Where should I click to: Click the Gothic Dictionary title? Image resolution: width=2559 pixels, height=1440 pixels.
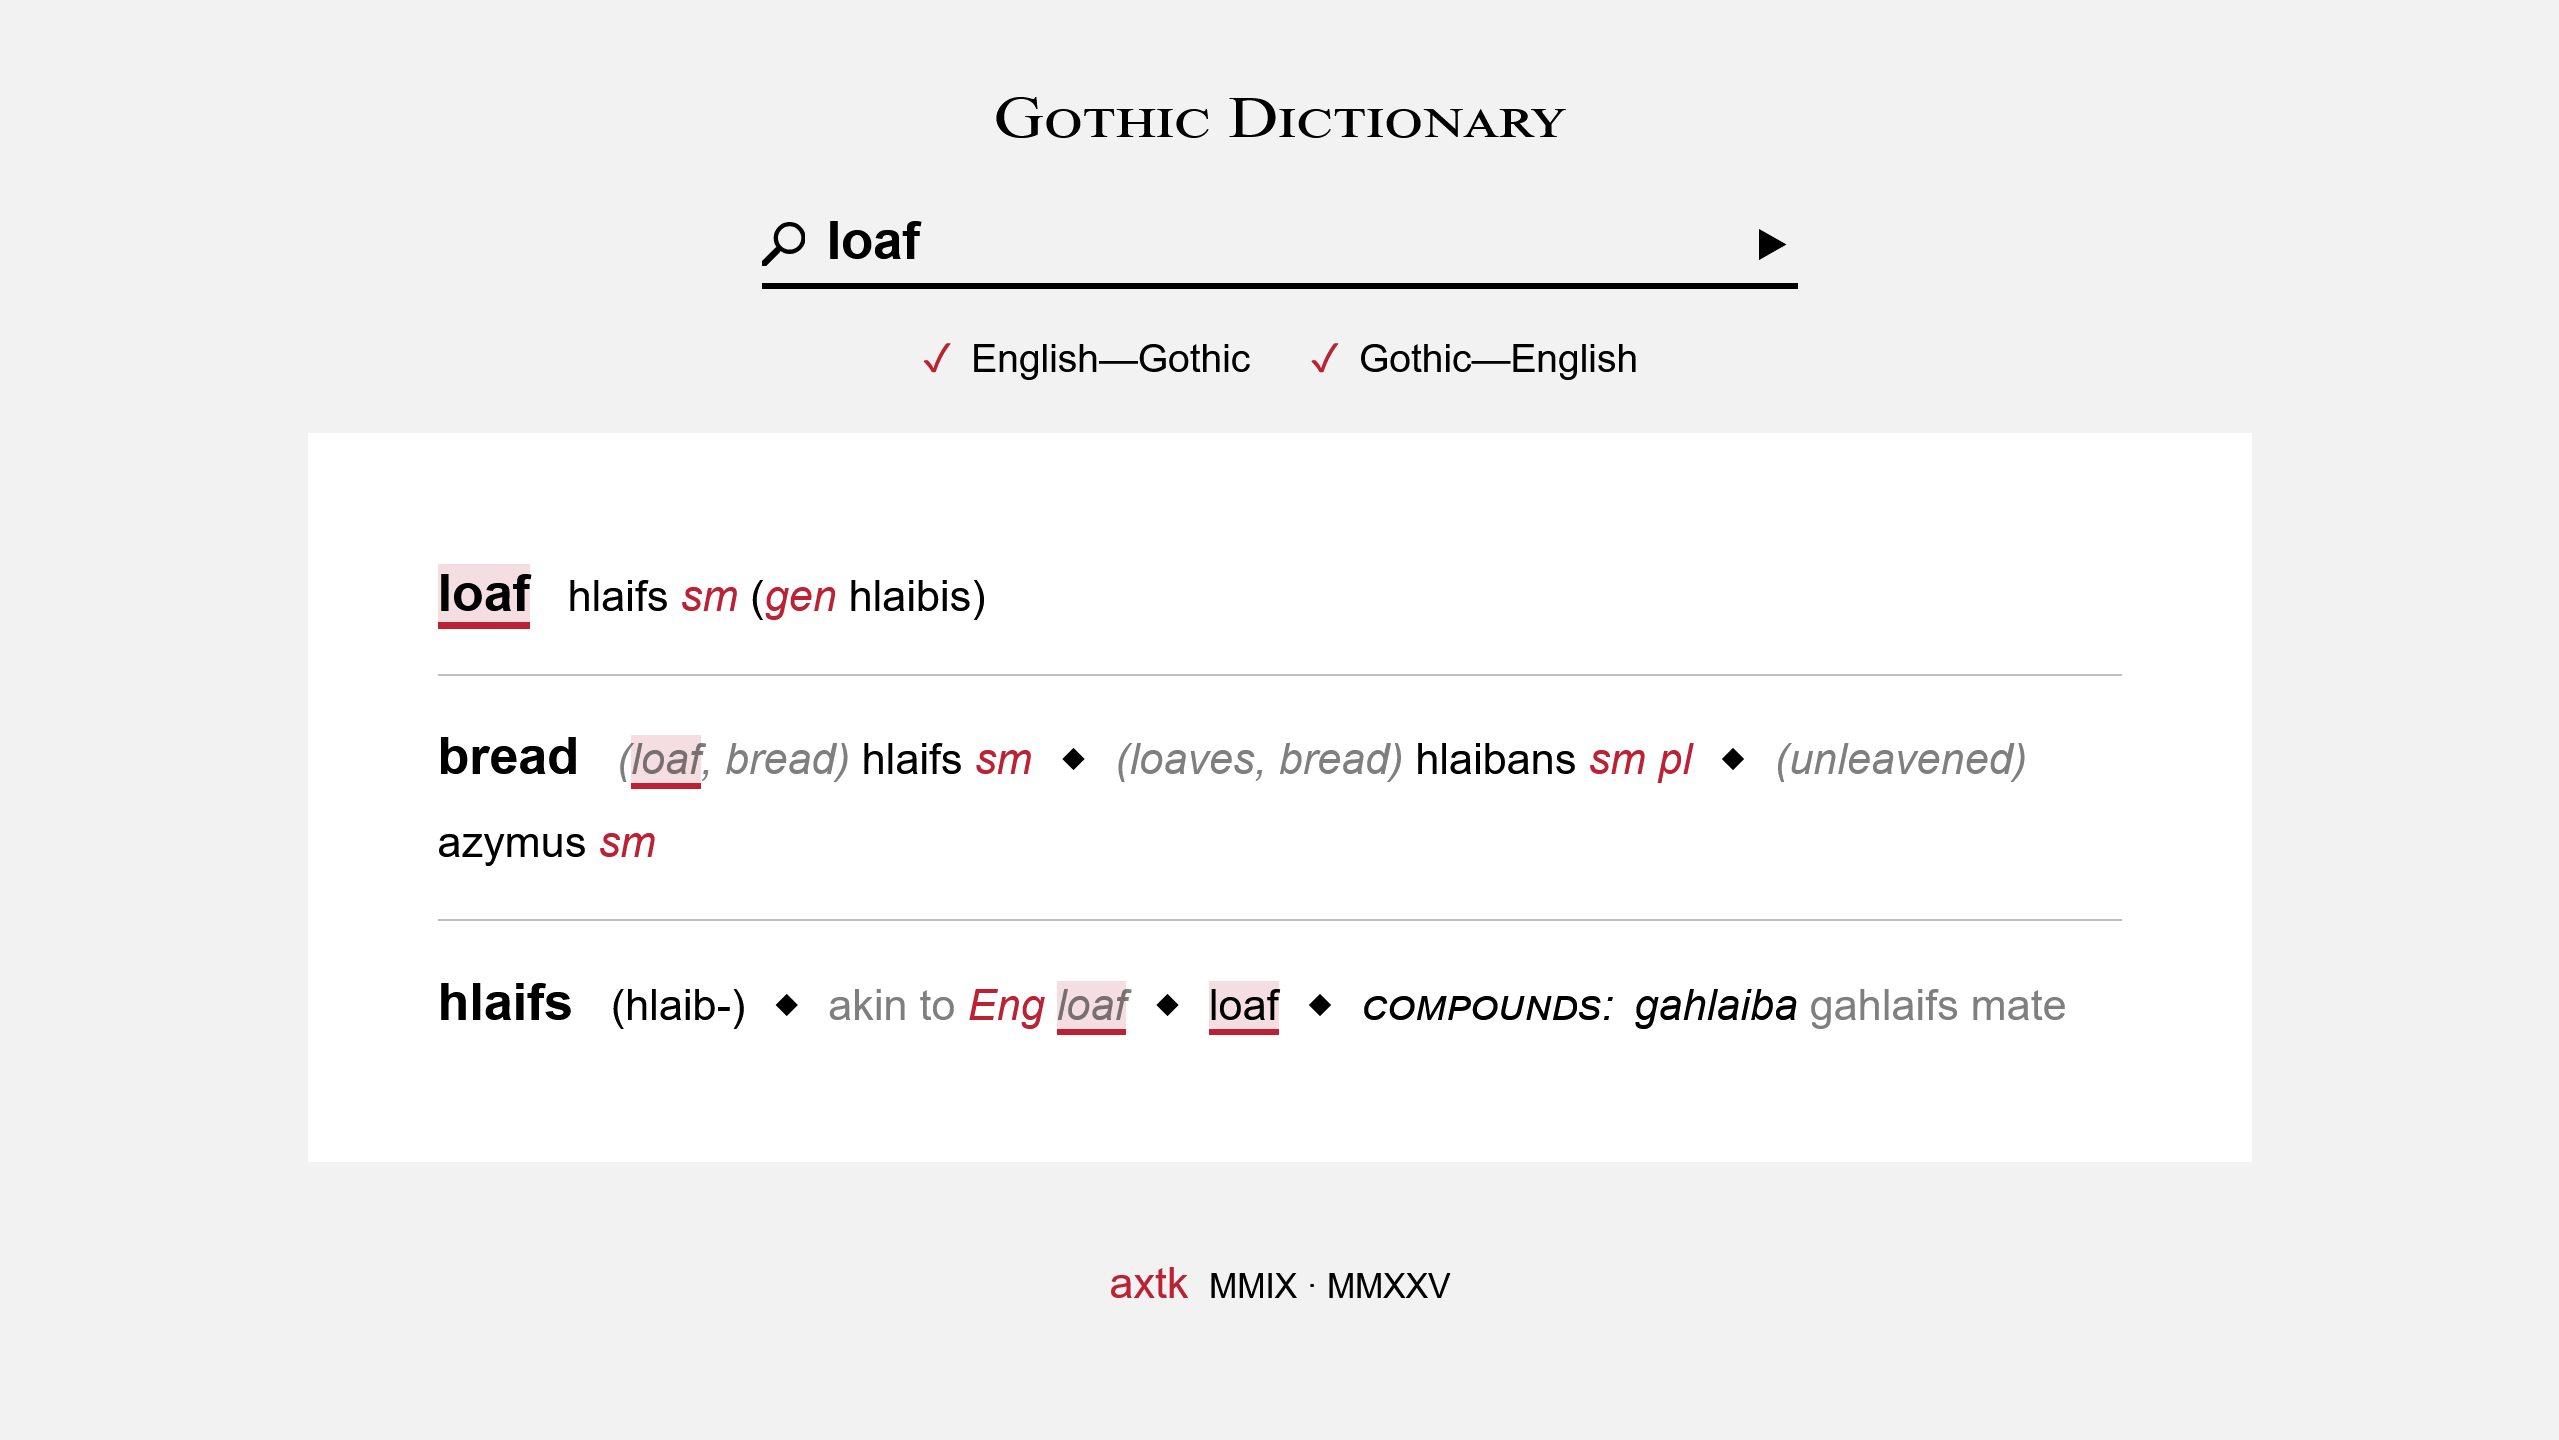1279,121
